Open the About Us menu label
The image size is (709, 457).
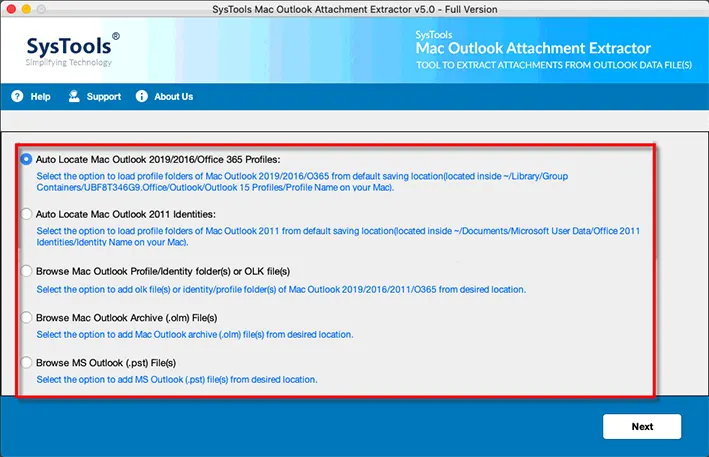(174, 97)
